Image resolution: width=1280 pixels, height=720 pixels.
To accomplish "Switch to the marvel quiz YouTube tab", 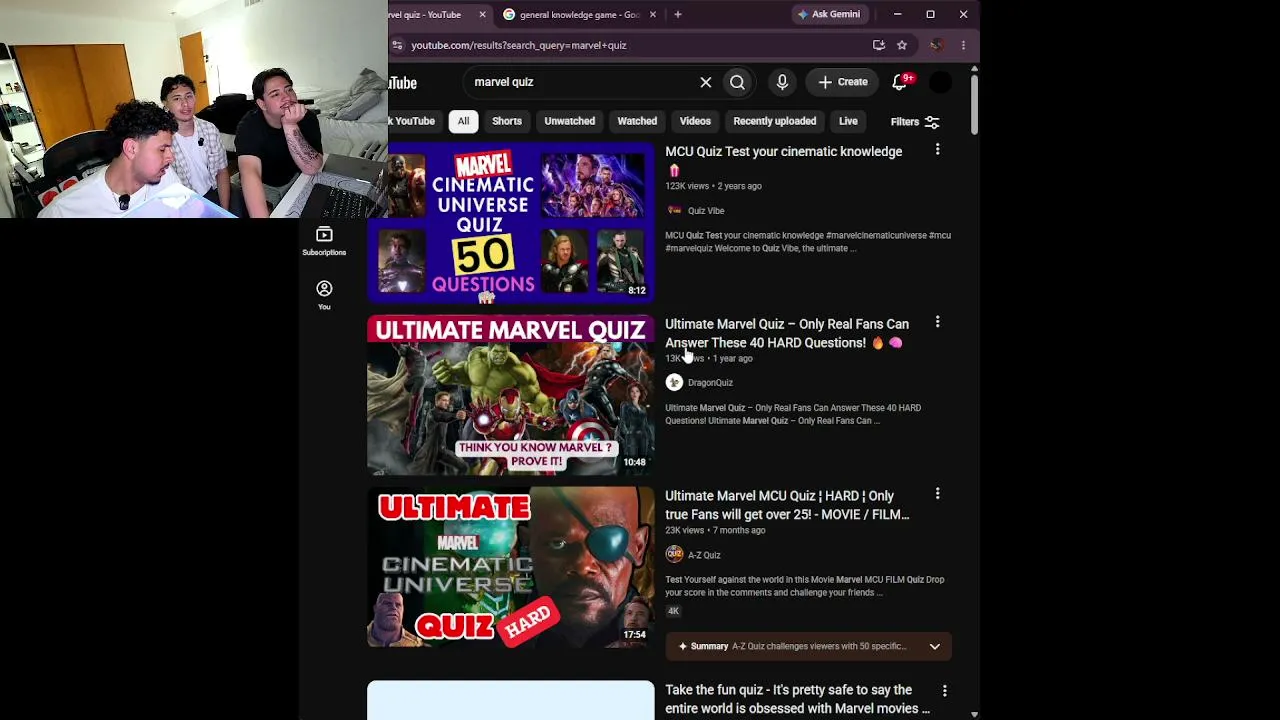I will 430,14.
